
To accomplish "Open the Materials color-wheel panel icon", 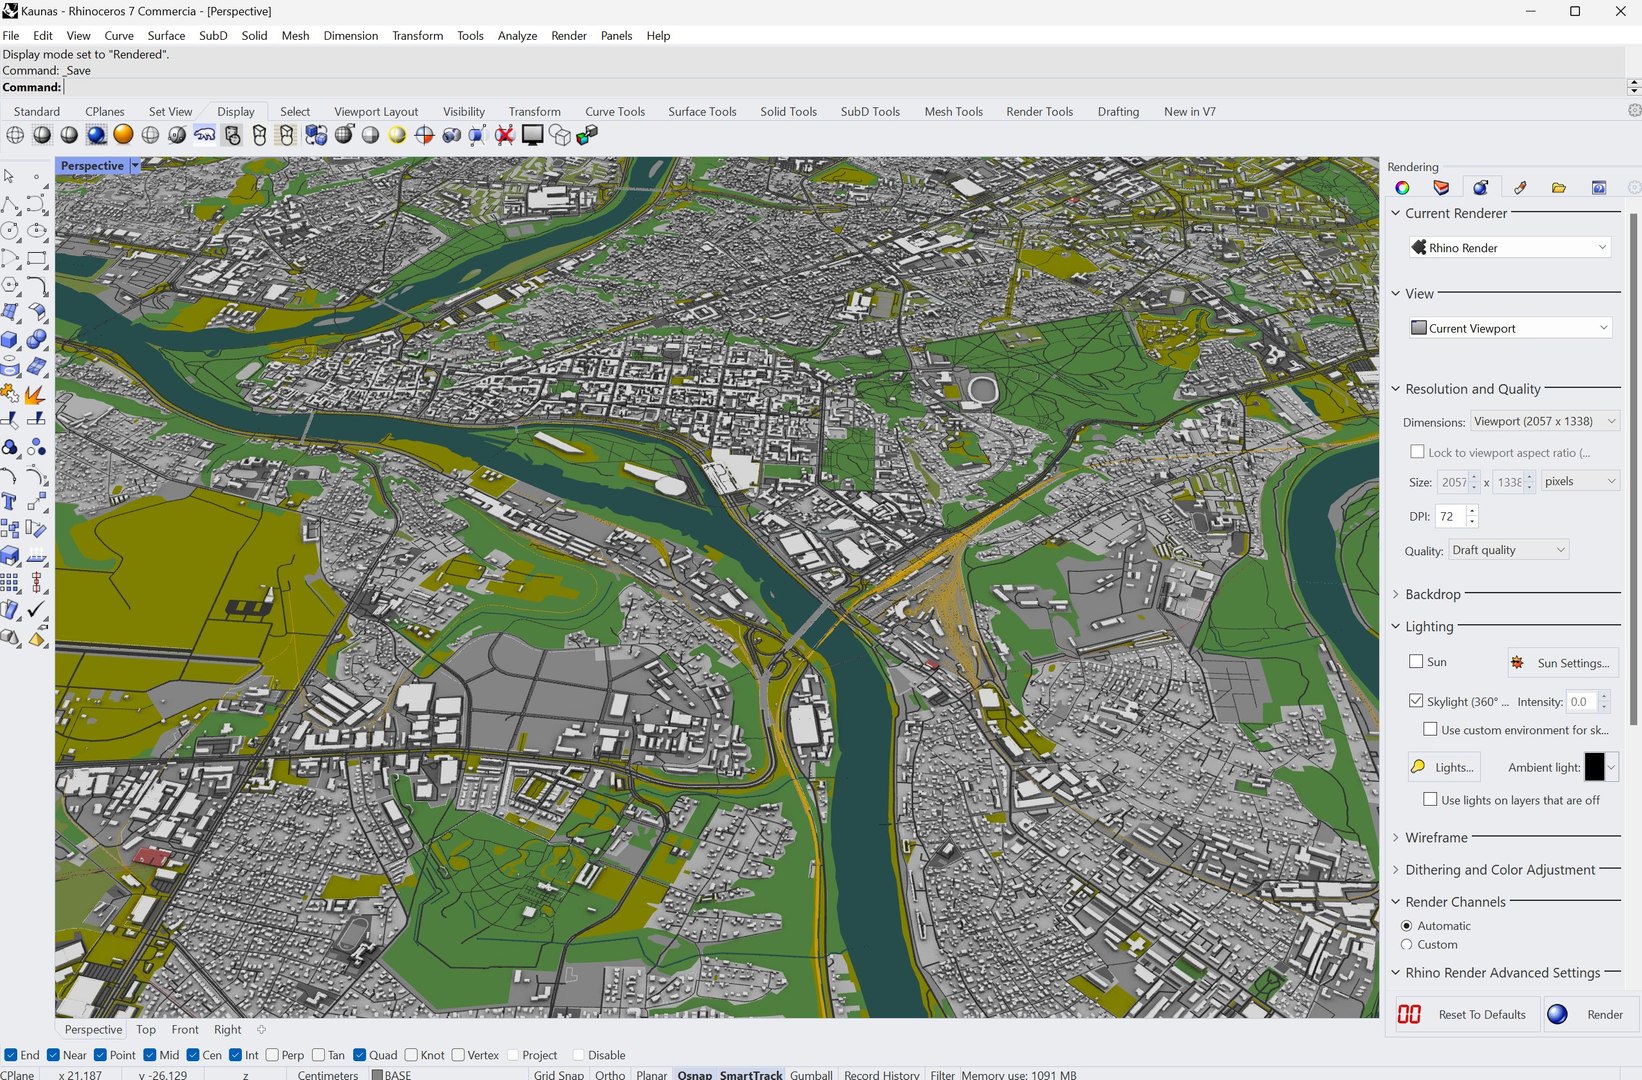I will [x=1402, y=188].
